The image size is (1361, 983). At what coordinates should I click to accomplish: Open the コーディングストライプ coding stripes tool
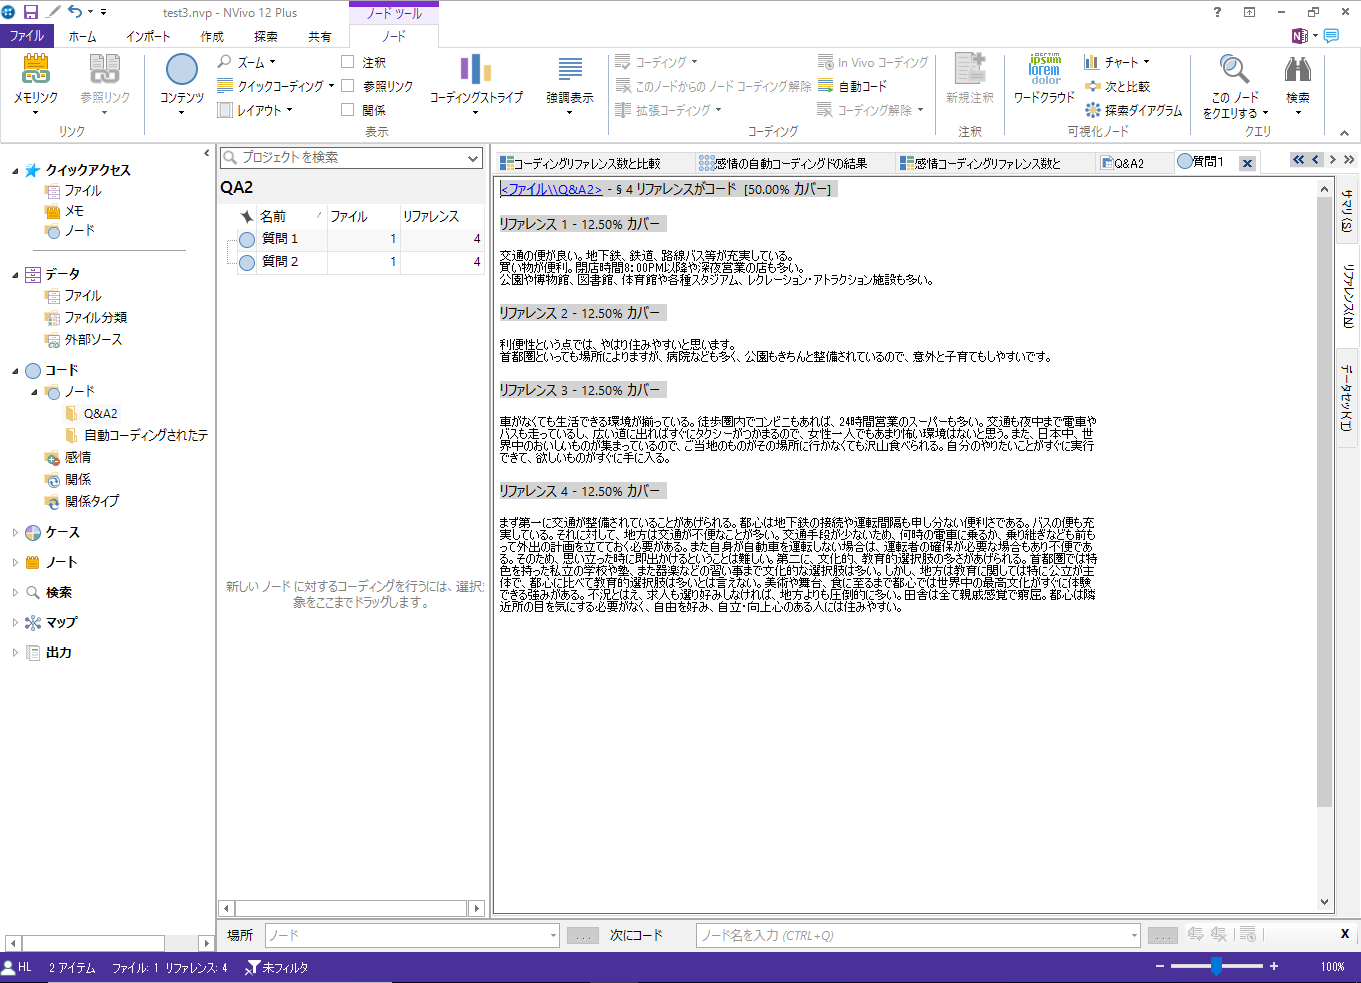476,70
